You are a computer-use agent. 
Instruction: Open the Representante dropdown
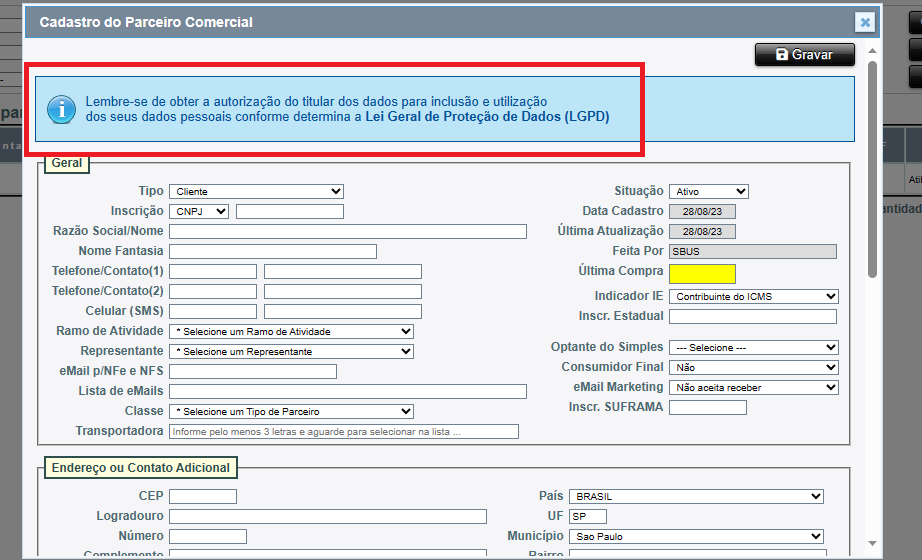[x=291, y=351]
